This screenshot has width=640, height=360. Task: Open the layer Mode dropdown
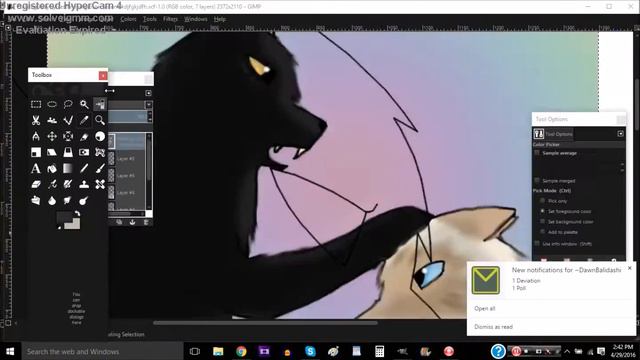[x=149, y=105]
